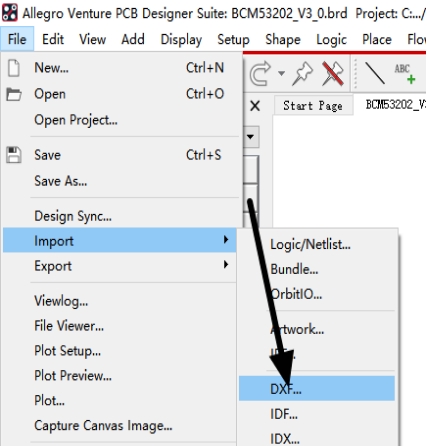The width and height of the screenshot is (427, 446).
Task: Click the New file document icon
Action: 14,68
